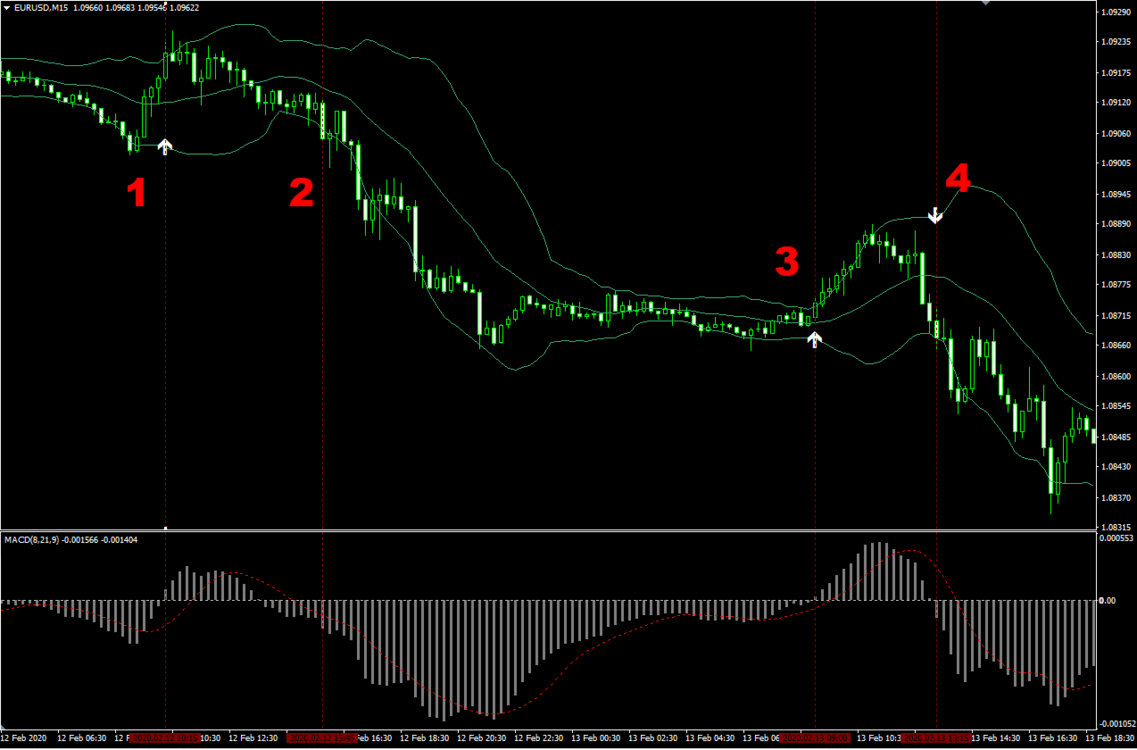Click the 2020.02.12 15:45 vertical line date marker
The image size is (1137, 750).
click(322, 738)
